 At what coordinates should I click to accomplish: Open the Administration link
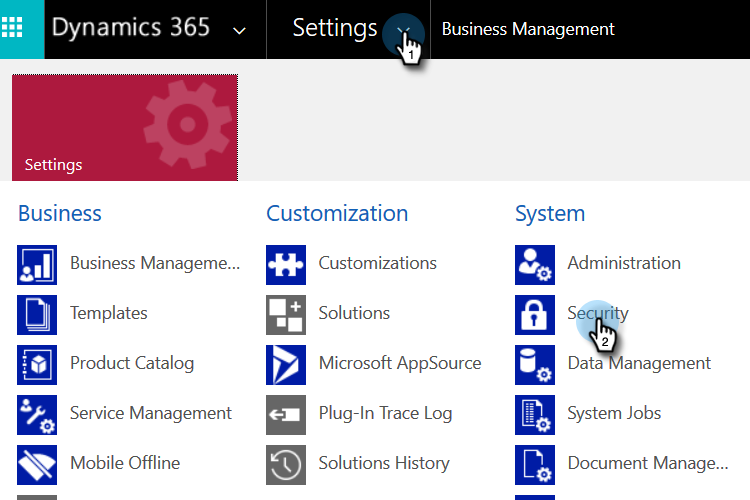[623, 263]
